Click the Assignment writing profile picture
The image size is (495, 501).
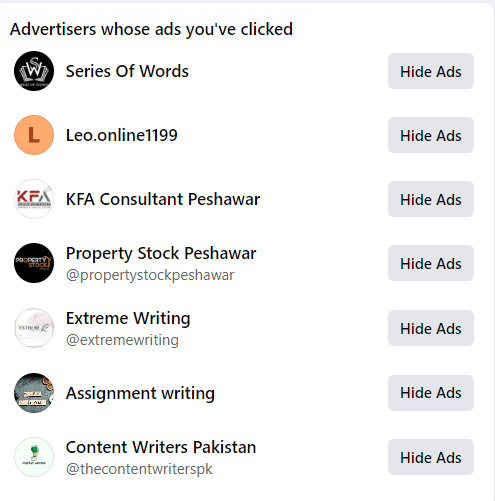pyautogui.click(x=34, y=393)
